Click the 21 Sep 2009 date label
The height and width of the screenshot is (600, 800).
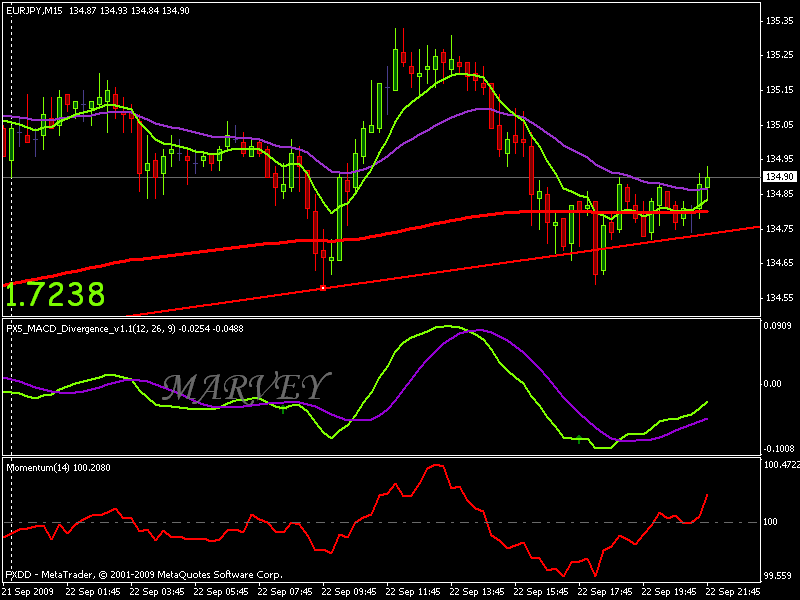click(x=27, y=591)
